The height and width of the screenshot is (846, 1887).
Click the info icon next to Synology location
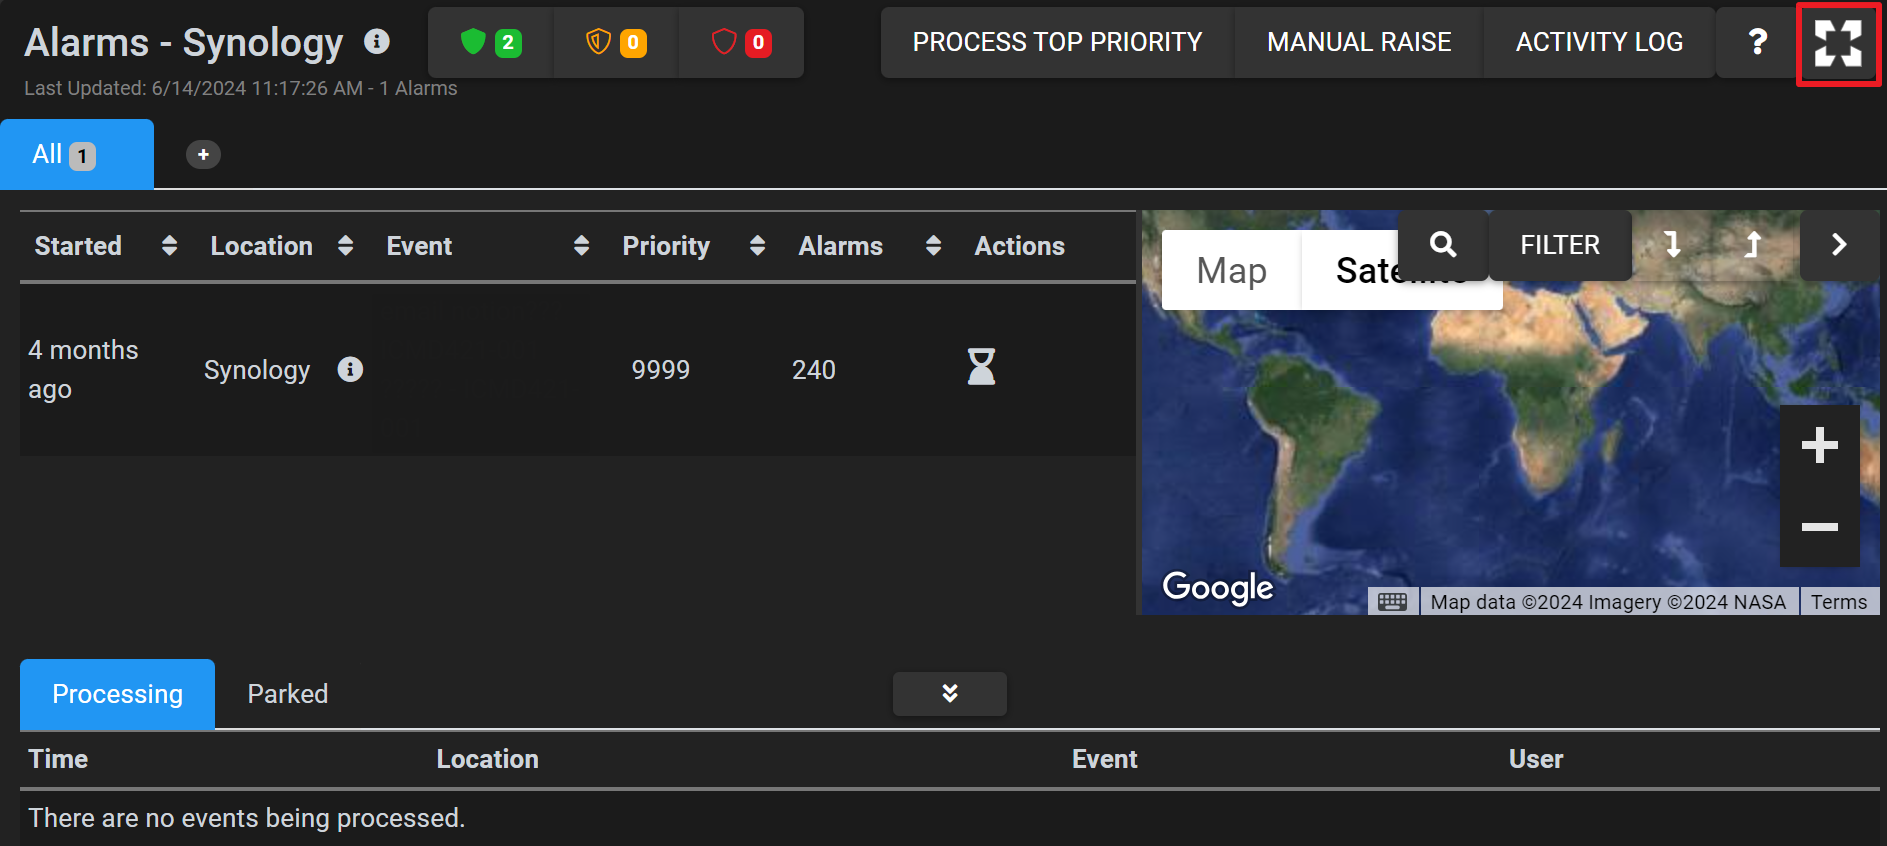350,369
